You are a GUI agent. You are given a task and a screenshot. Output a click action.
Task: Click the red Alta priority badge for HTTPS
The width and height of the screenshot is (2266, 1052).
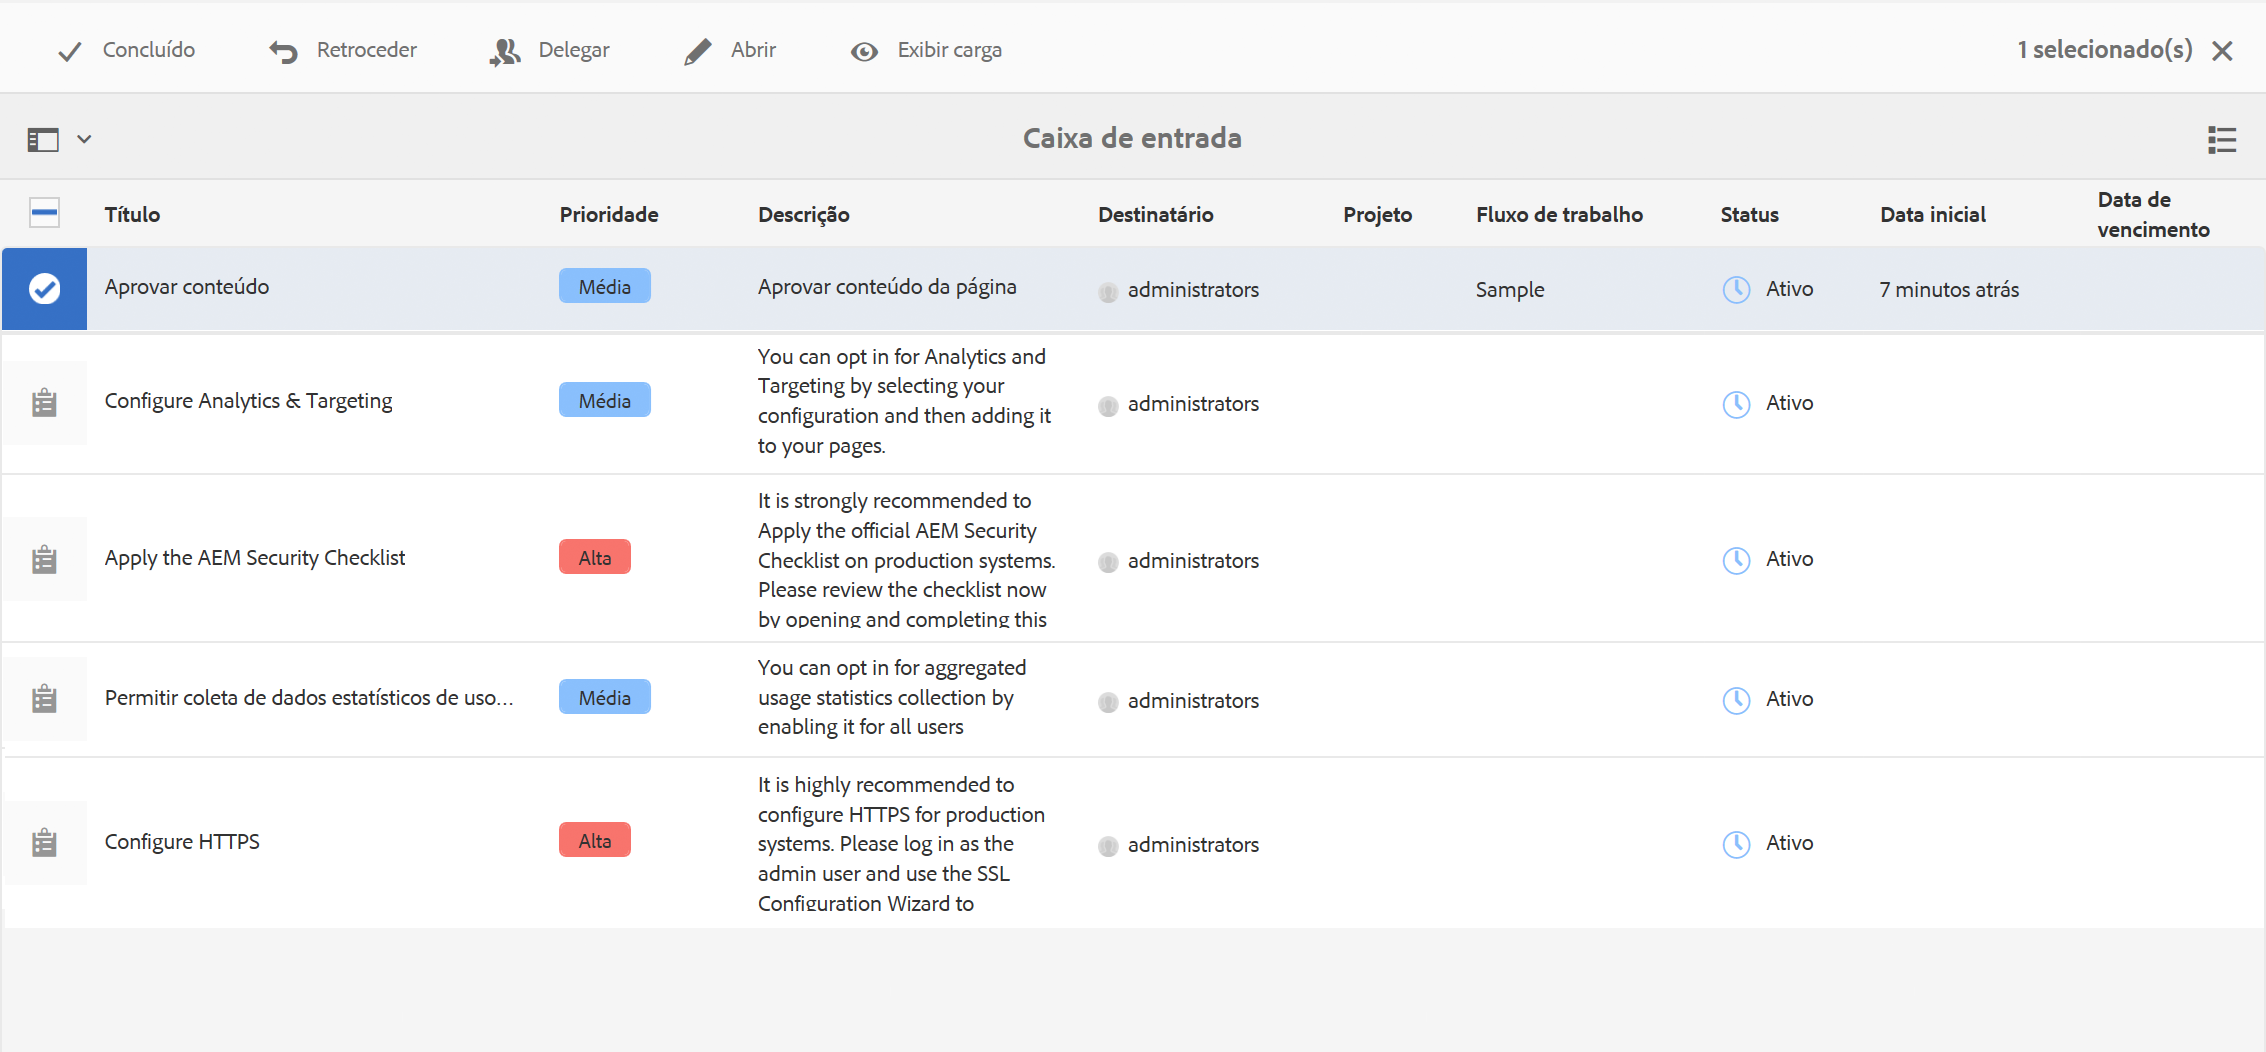[595, 841]
